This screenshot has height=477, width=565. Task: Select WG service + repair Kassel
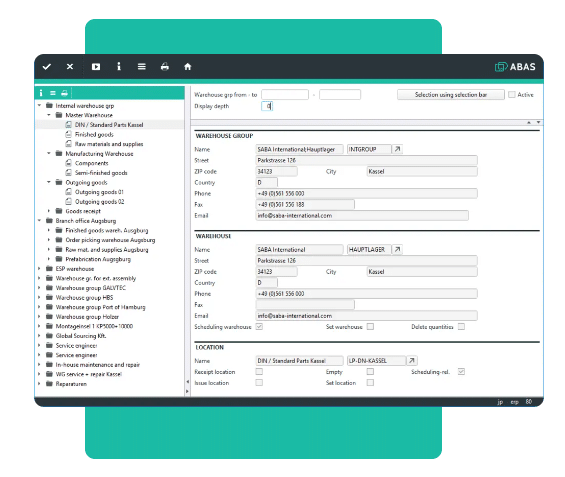[89, 374]
